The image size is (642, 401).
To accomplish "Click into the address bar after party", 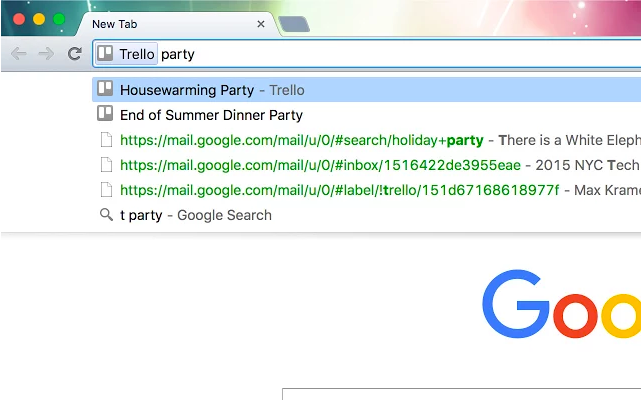I will tap(409, 54).
